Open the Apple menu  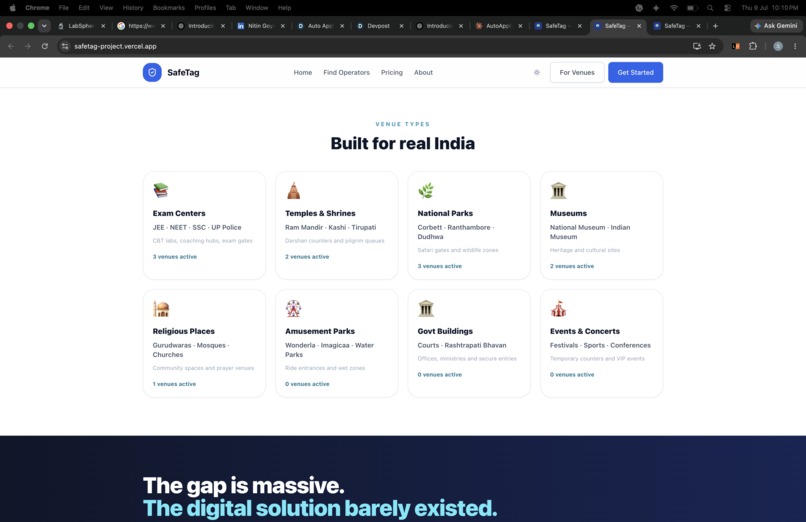12,8
